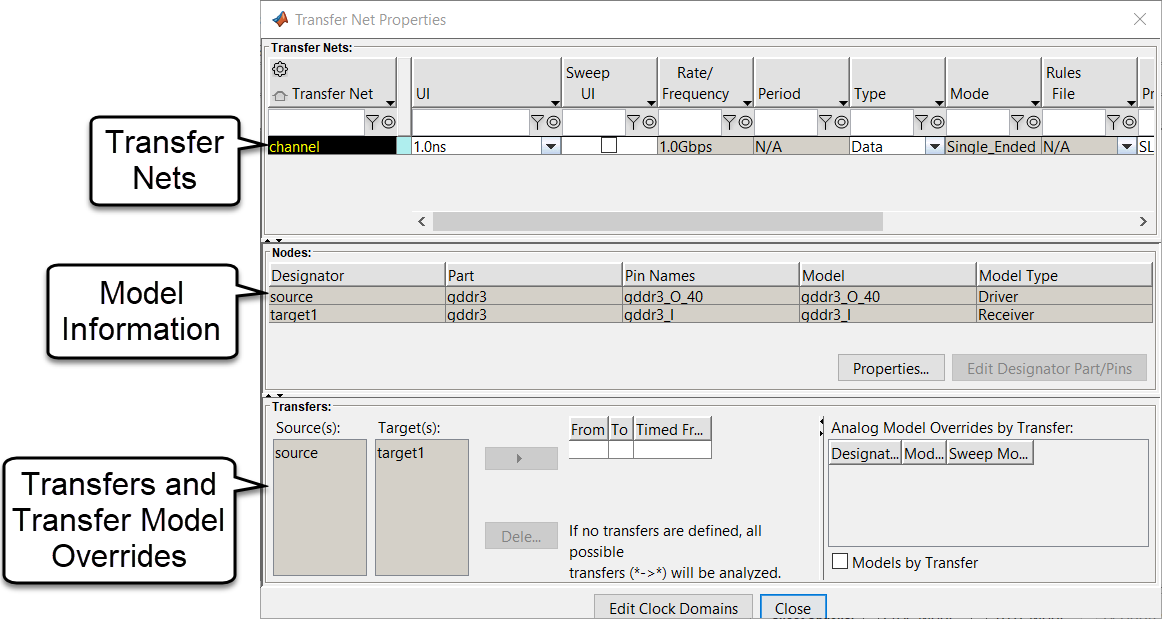Viewport: 1162px width, 619px height.
Task: Click the circle filter icon in Period column
Action: pos(840,122)
